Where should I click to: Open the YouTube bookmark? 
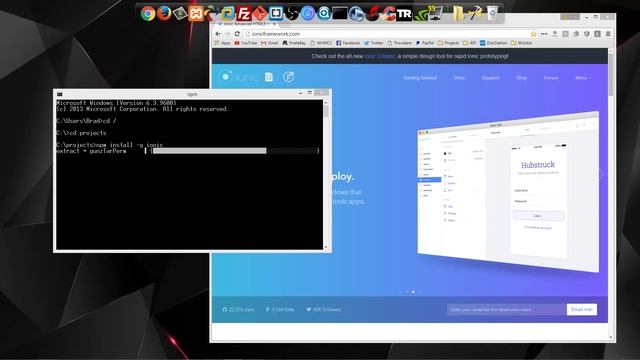246,43
